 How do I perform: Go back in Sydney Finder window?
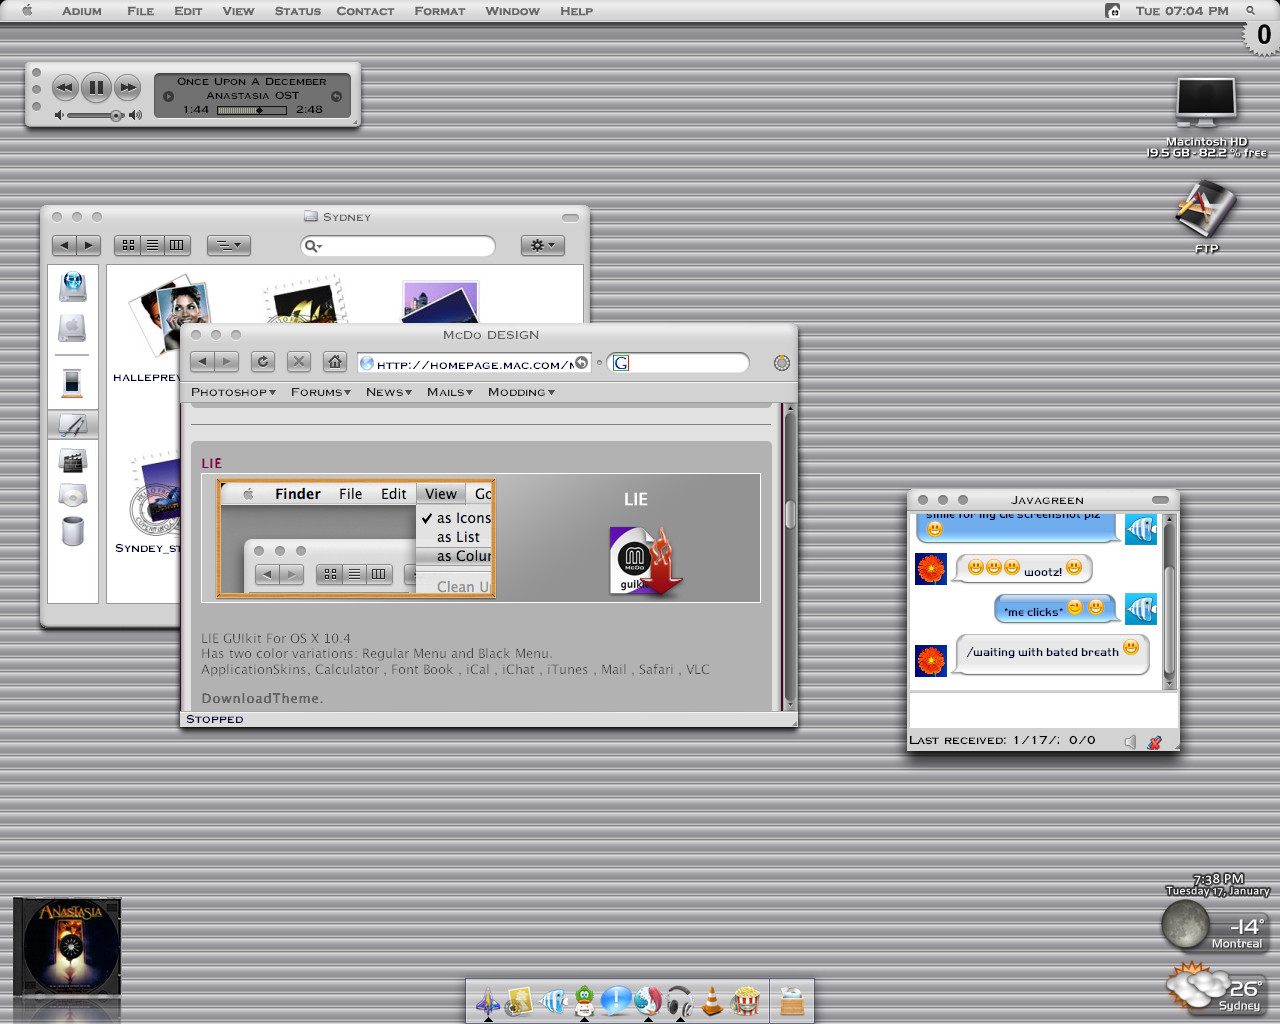coord(65,245)
